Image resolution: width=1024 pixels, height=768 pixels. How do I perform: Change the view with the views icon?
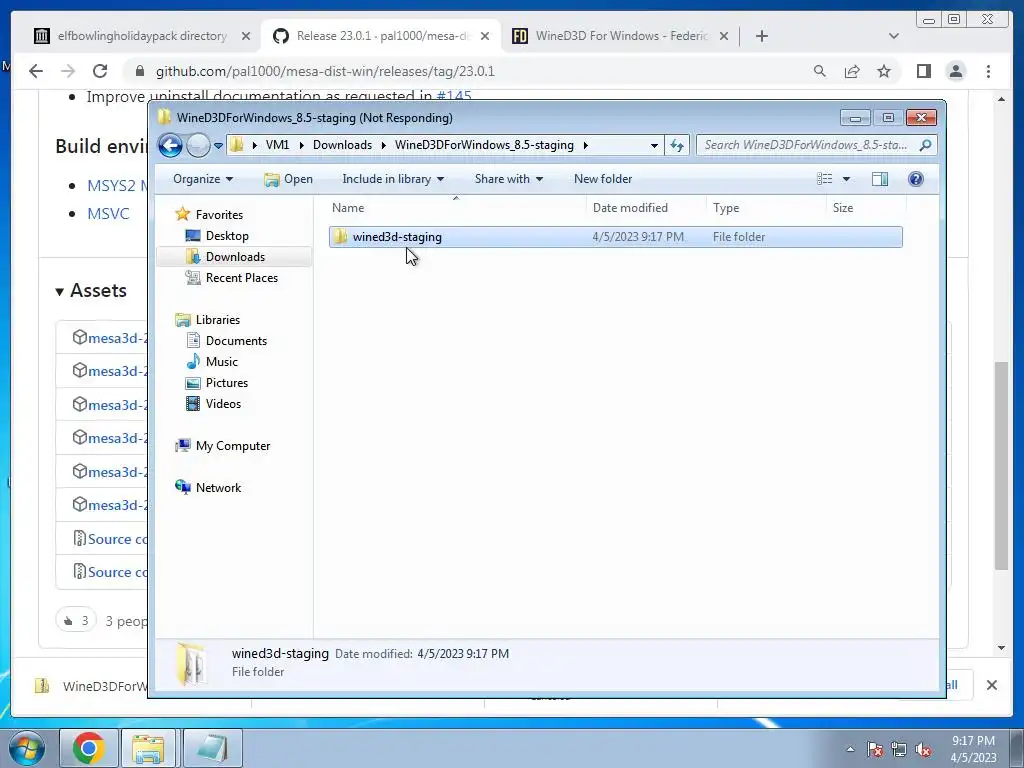825,179
